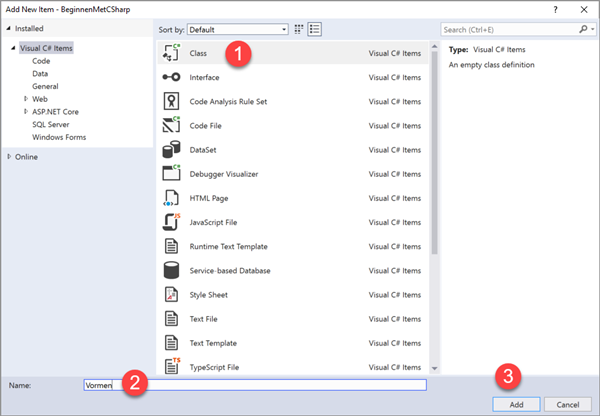Select the General category
The image size is (600, 416).
click(45, 86)
